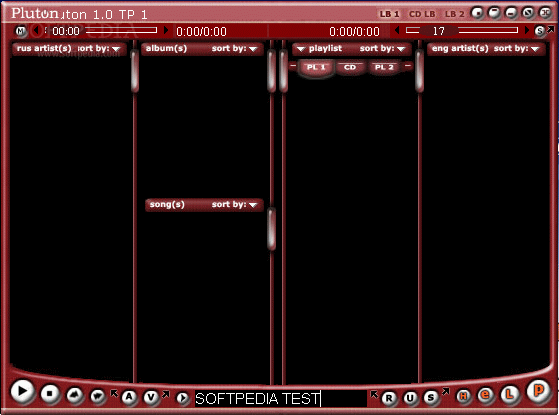Click title-bar button with diagonal slash icon
Image resolution: width=559 pixels, height=415 pixels.
(528, 13)
